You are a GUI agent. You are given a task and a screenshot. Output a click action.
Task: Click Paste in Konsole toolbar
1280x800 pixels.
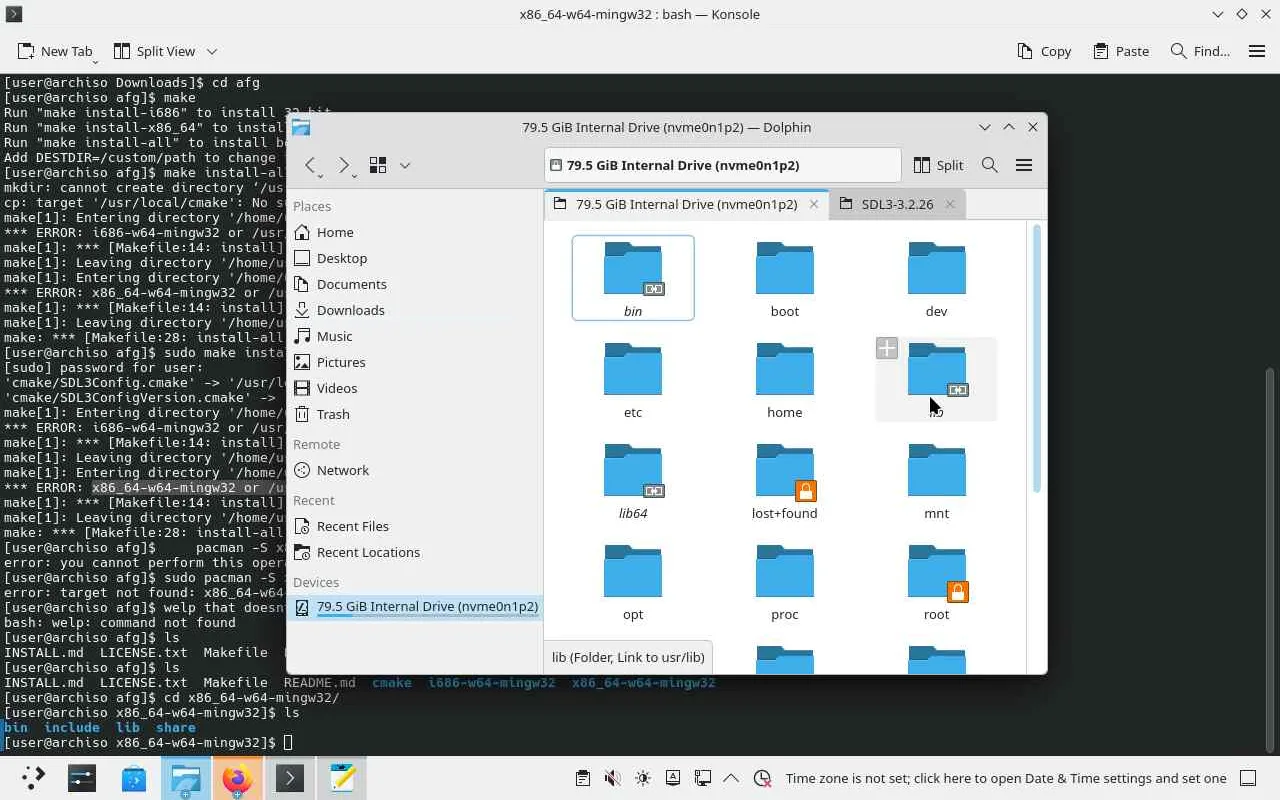point(1121,51)
